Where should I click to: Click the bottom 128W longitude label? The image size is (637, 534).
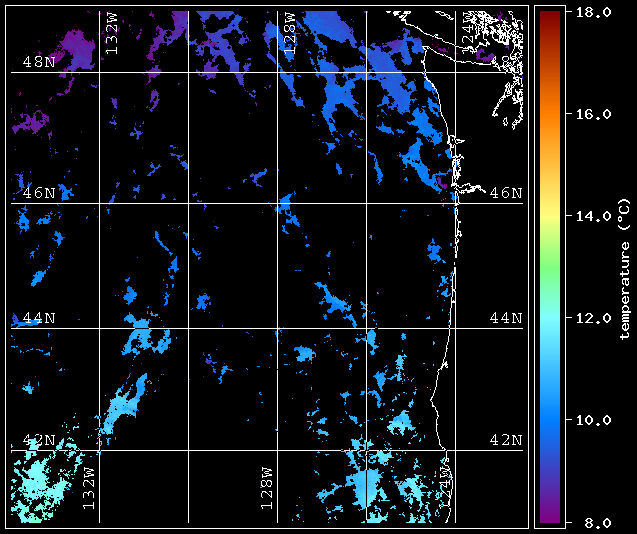266,488
